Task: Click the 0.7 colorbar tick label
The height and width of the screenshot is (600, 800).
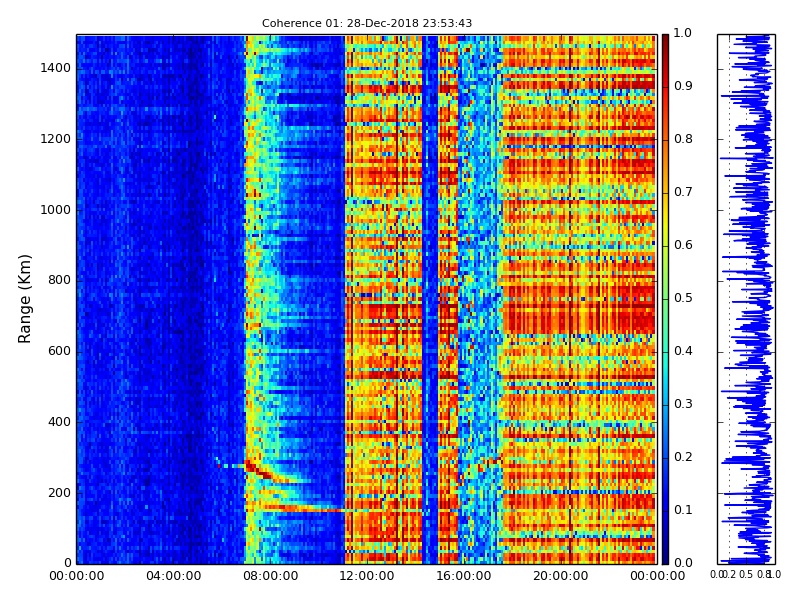Action: tap(683, 192)
